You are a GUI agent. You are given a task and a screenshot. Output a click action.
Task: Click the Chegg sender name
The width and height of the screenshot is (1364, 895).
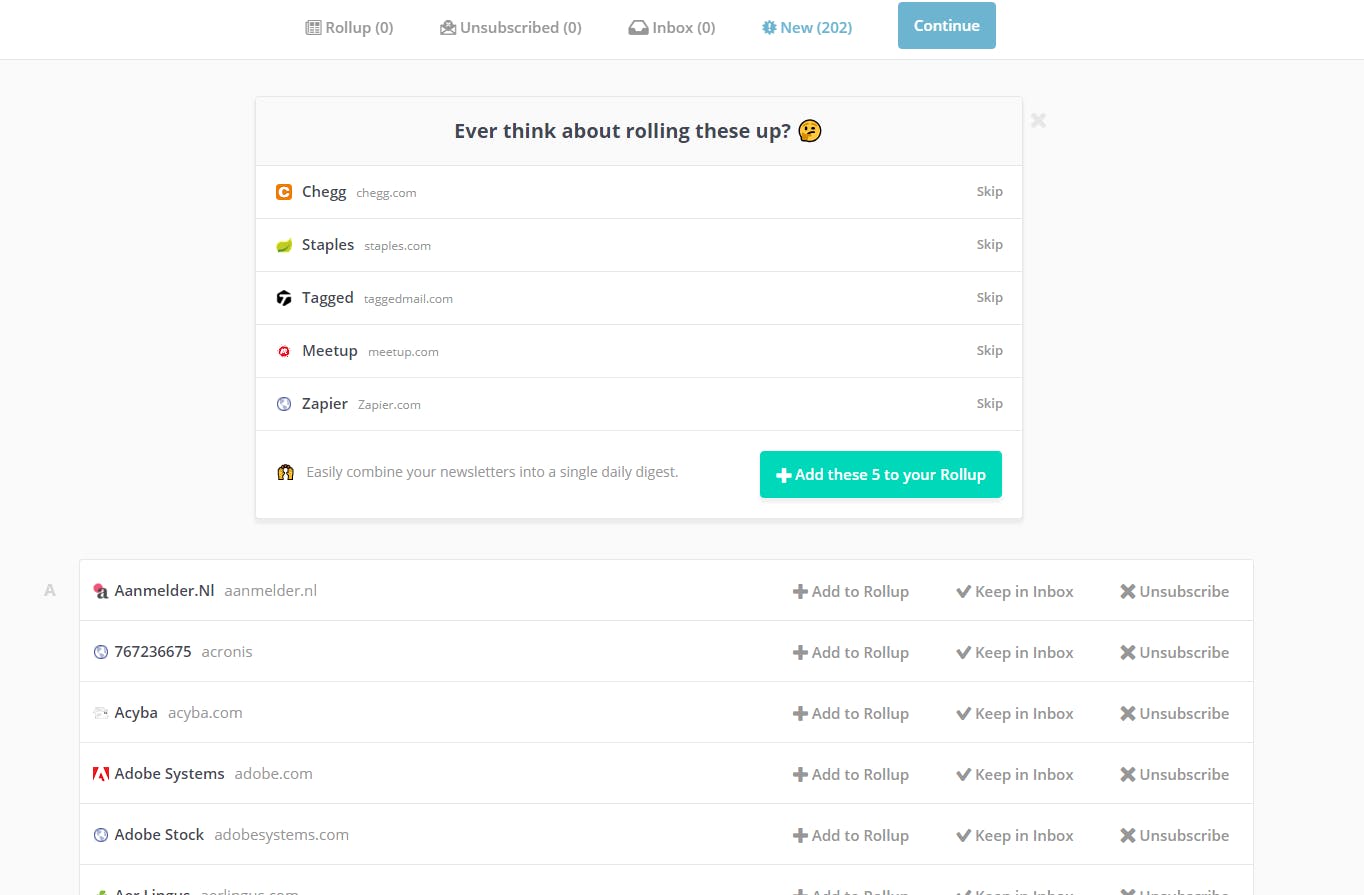[x=324, y=192]
